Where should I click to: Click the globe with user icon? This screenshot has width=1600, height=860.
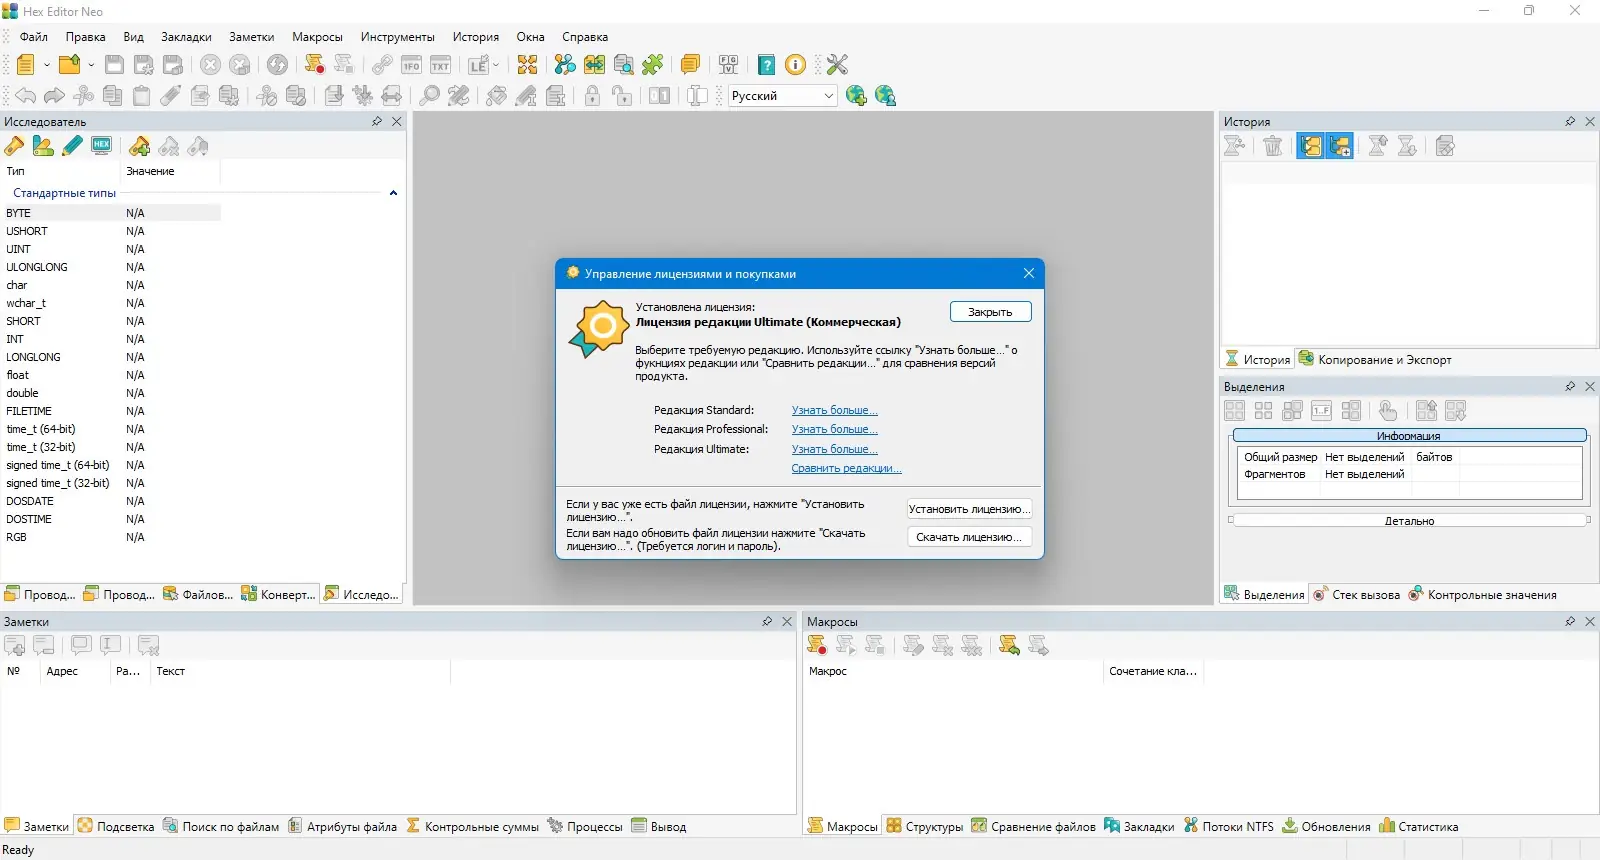click(x=886, y=96)
